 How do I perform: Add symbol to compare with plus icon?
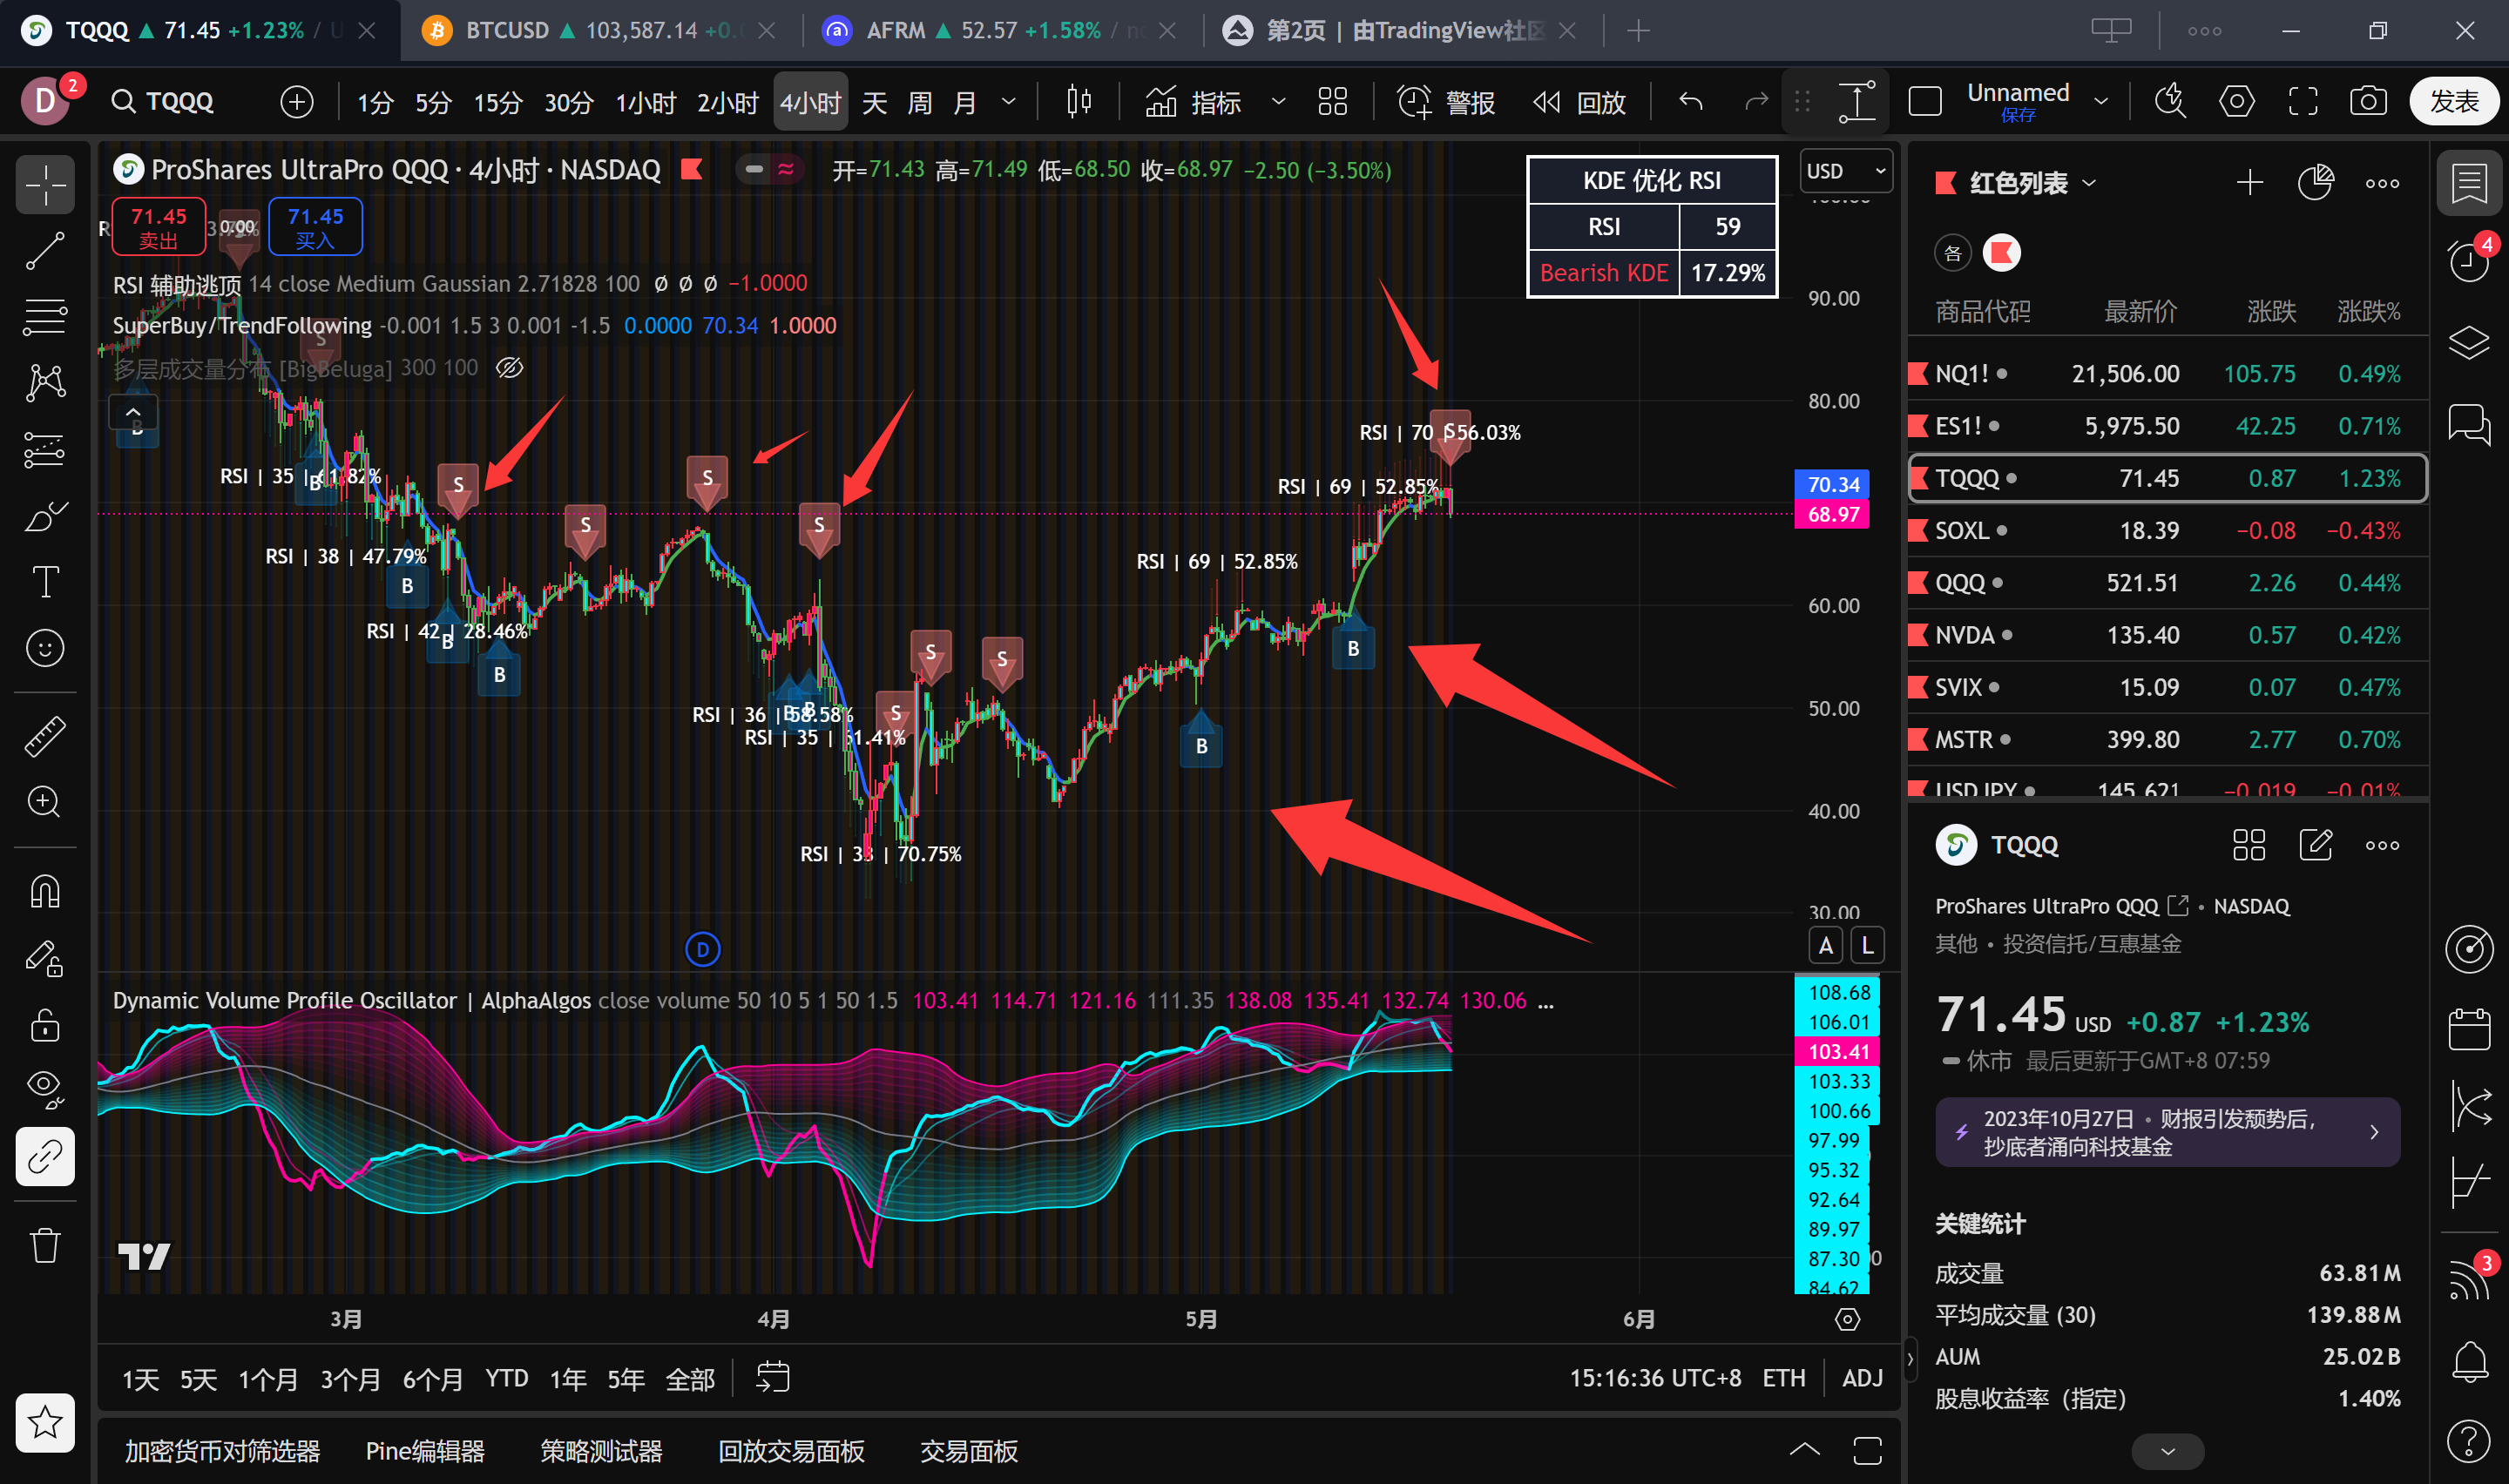pyautogui.click(x=297, y=101)
